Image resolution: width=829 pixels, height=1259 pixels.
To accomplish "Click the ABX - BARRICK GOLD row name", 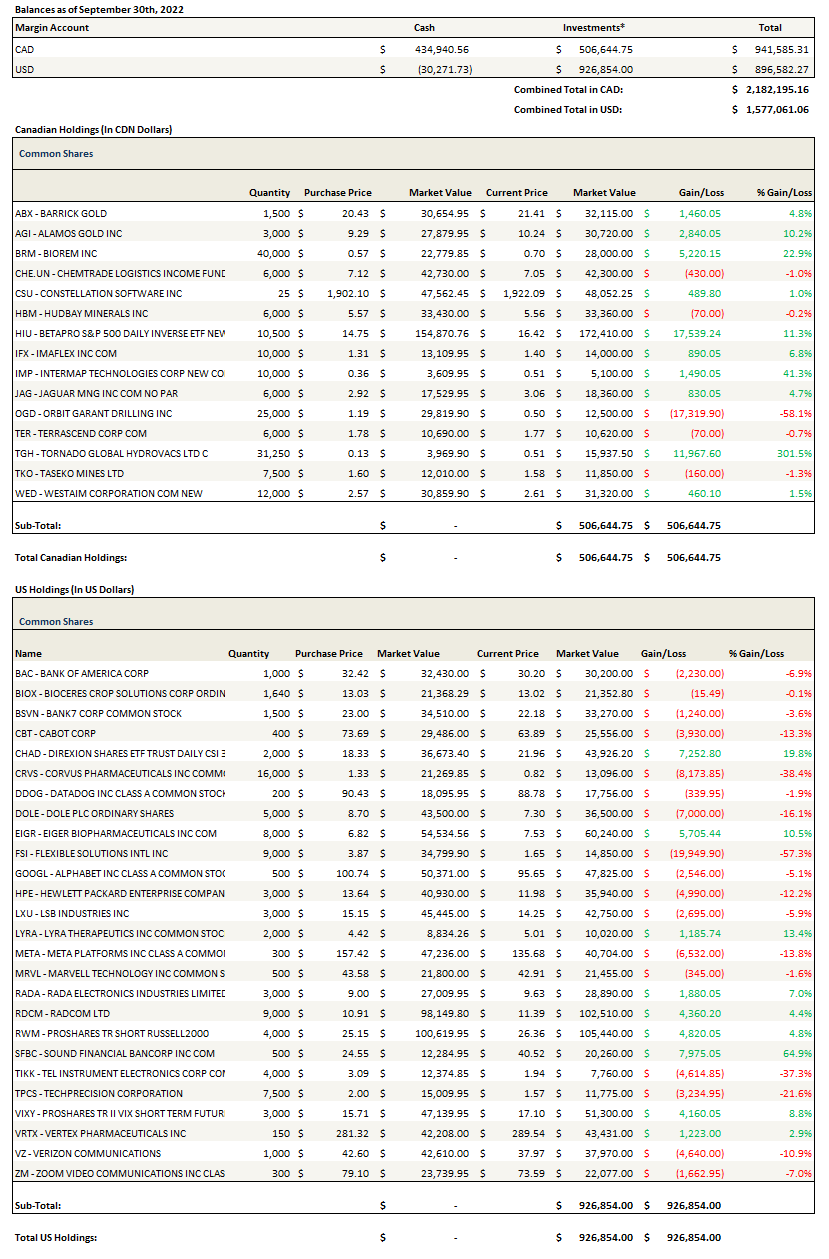I will click(61, 213).
